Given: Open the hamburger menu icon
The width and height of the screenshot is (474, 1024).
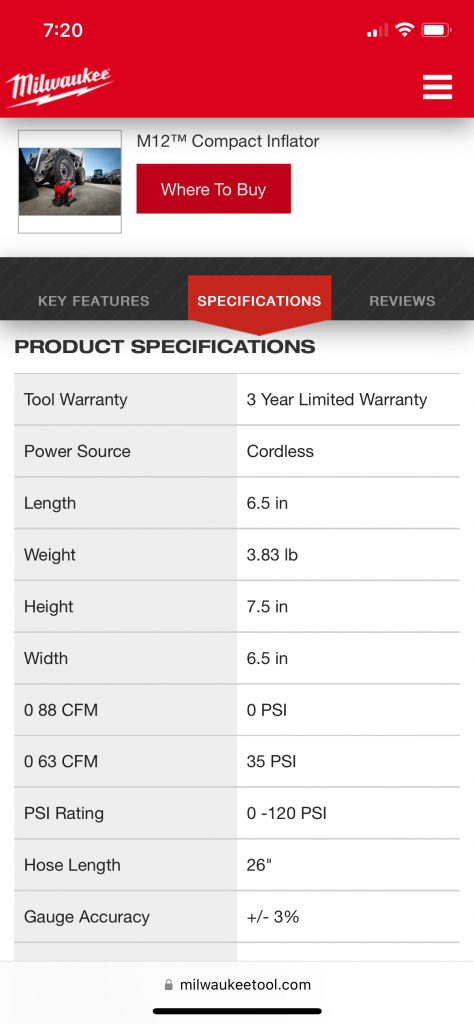Looking at the screenshot, I should pos(437,87).
